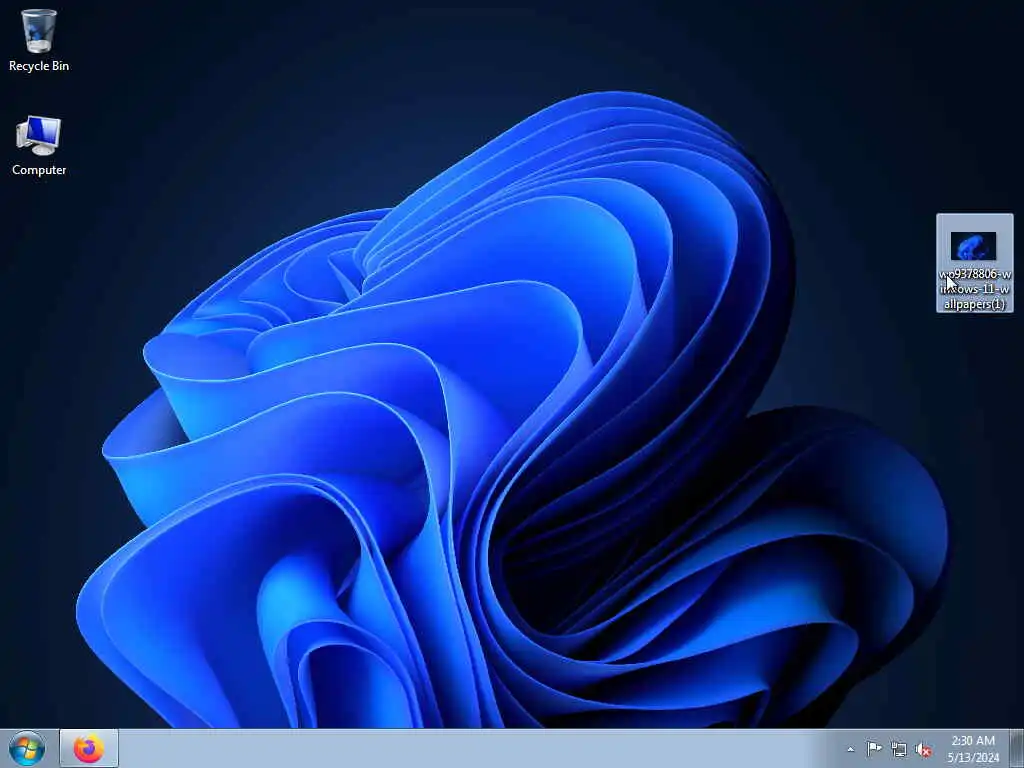Open the clock showing 2:30 AM
Image resolution: width=1024 pixels, height=768 pixels.
point(973,749)
